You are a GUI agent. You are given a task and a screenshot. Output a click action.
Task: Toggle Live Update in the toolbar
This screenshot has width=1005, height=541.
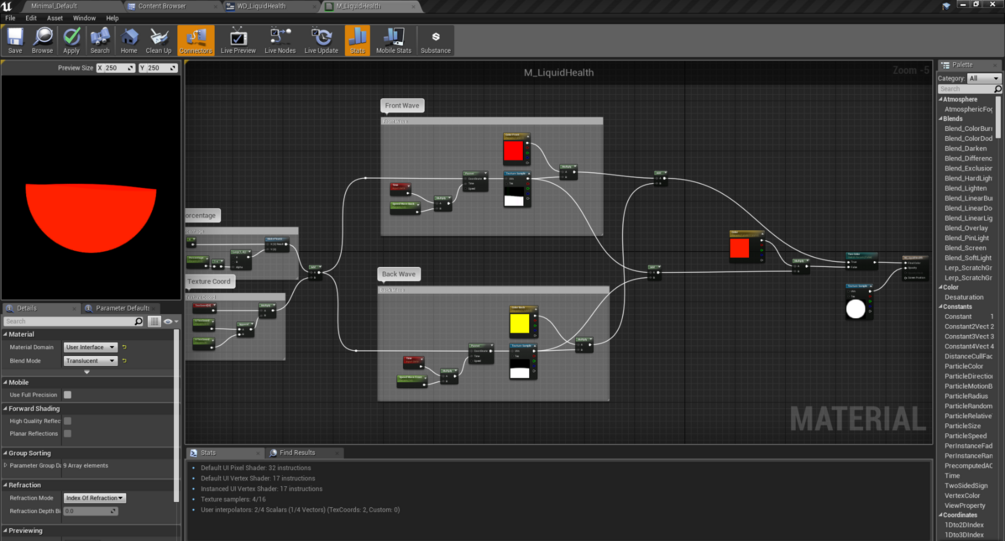pos(321,40)
